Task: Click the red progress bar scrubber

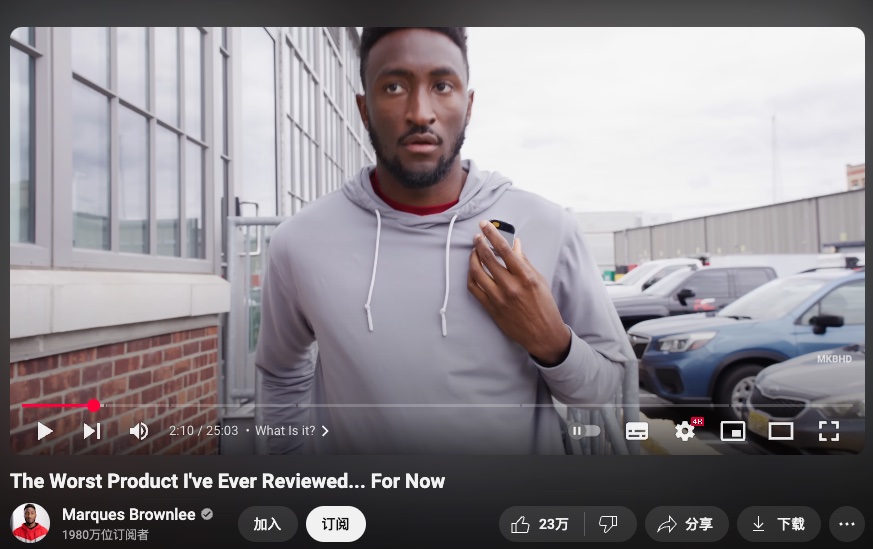Action: pyautogui.click(x=94, y=406)
